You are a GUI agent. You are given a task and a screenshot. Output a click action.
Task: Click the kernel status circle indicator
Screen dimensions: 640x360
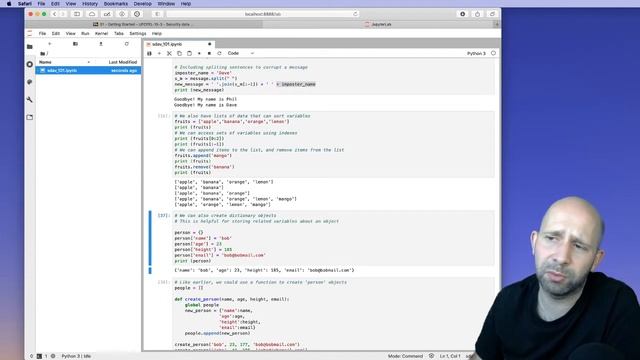pyautogui.click(x=493, y=53)
